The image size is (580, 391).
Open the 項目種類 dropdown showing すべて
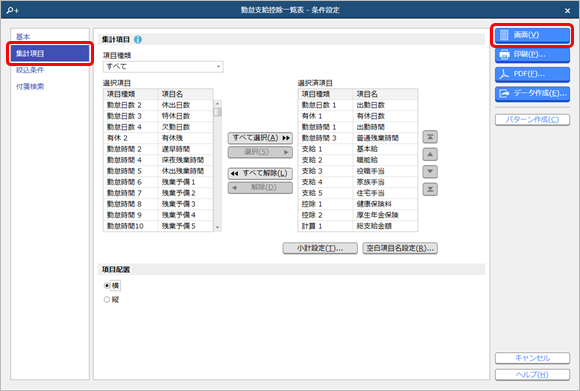pyautogui.click(x=163, y=67)
